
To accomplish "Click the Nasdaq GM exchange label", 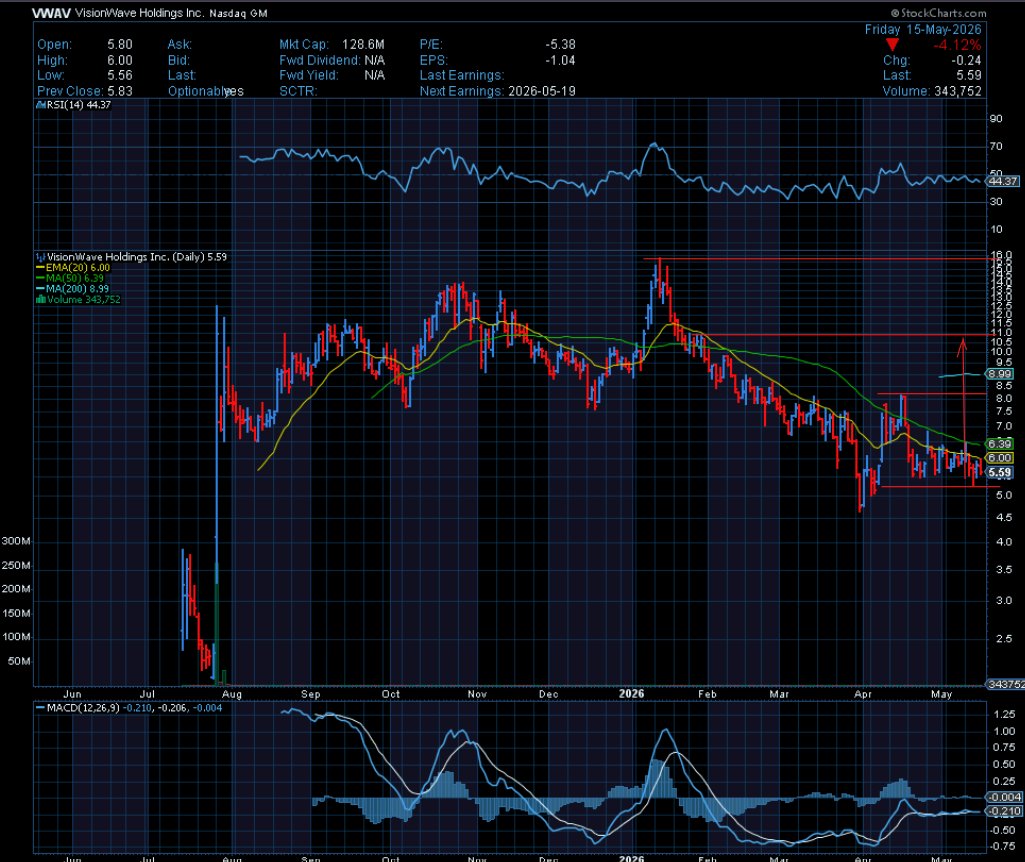I will tap(238, 13).
